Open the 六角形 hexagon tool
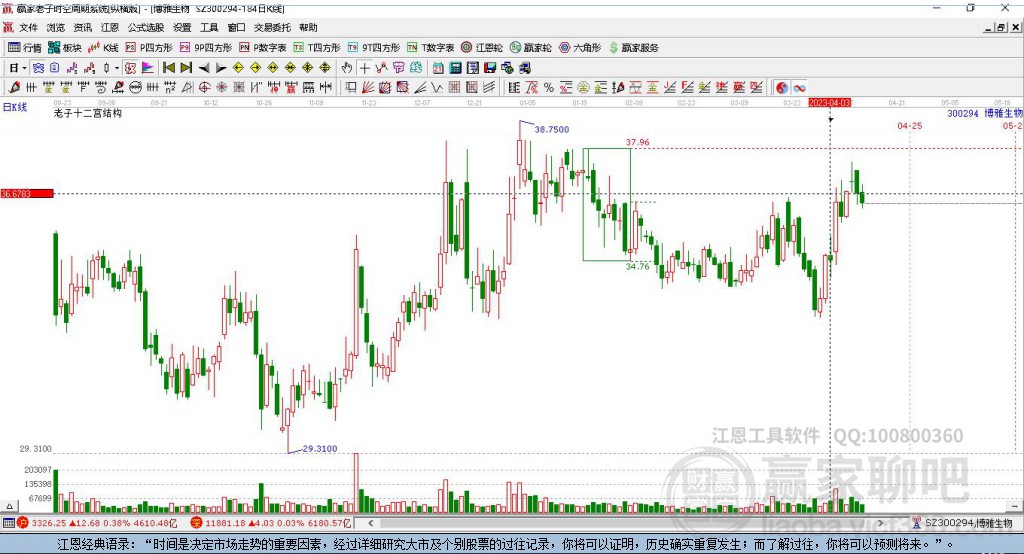The image size is (1024, 554). tap(580, 48)
